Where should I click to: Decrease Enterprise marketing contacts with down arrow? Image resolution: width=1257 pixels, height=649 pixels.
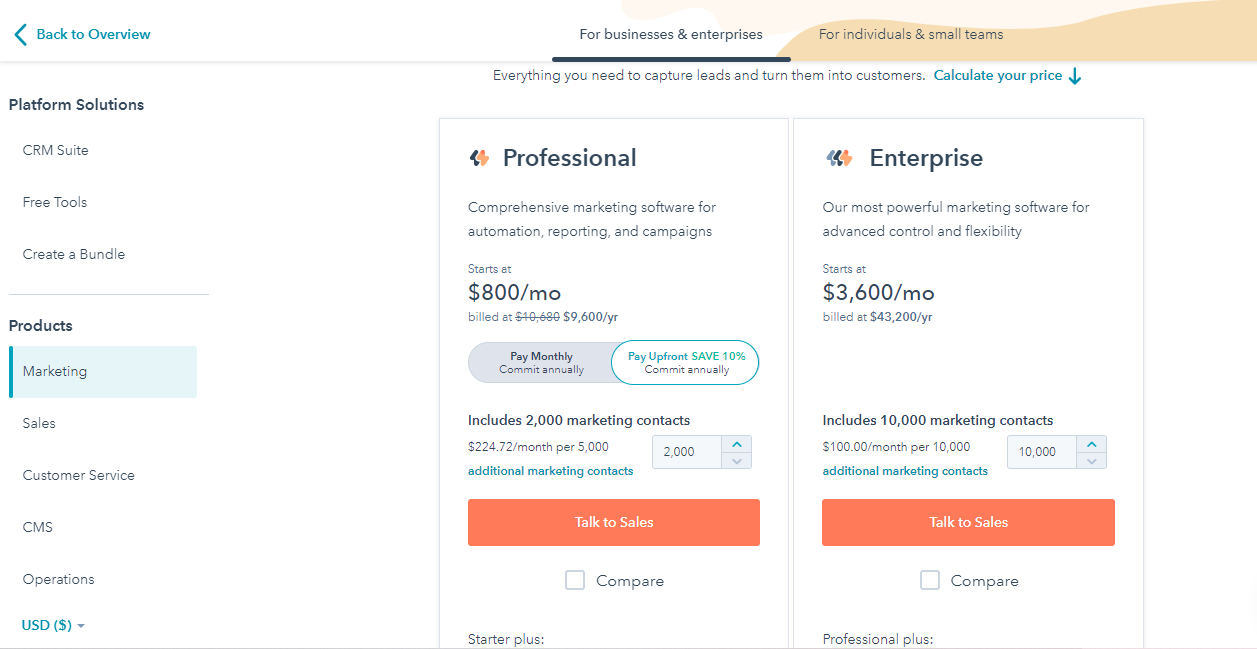1092,461
